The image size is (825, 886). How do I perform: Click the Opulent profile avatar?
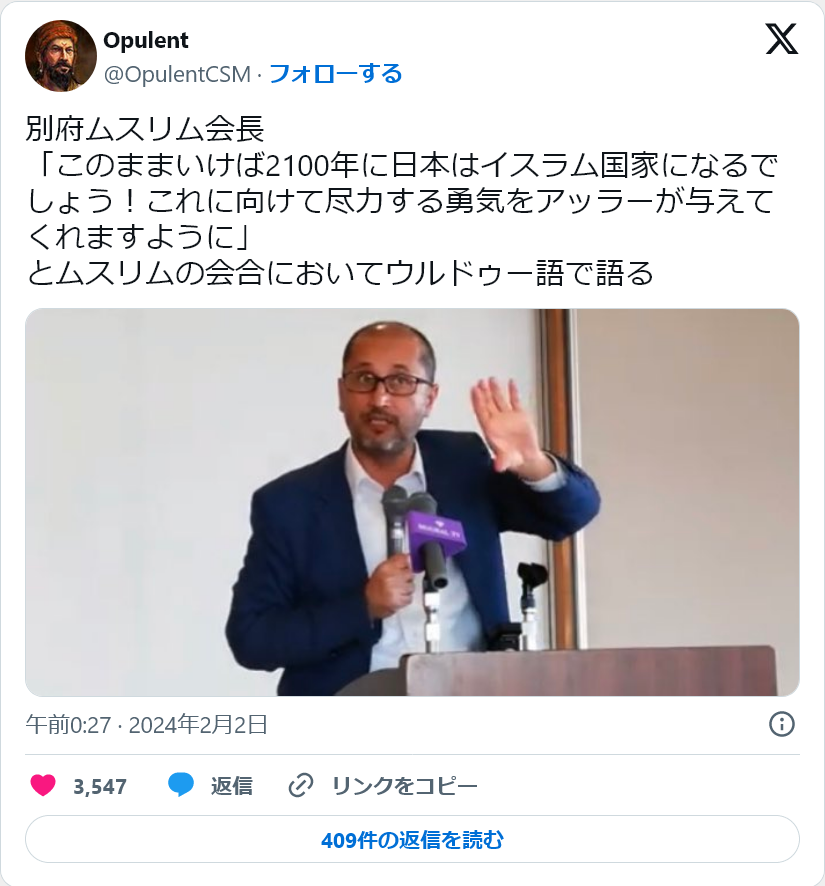click(x=60, y=56)
